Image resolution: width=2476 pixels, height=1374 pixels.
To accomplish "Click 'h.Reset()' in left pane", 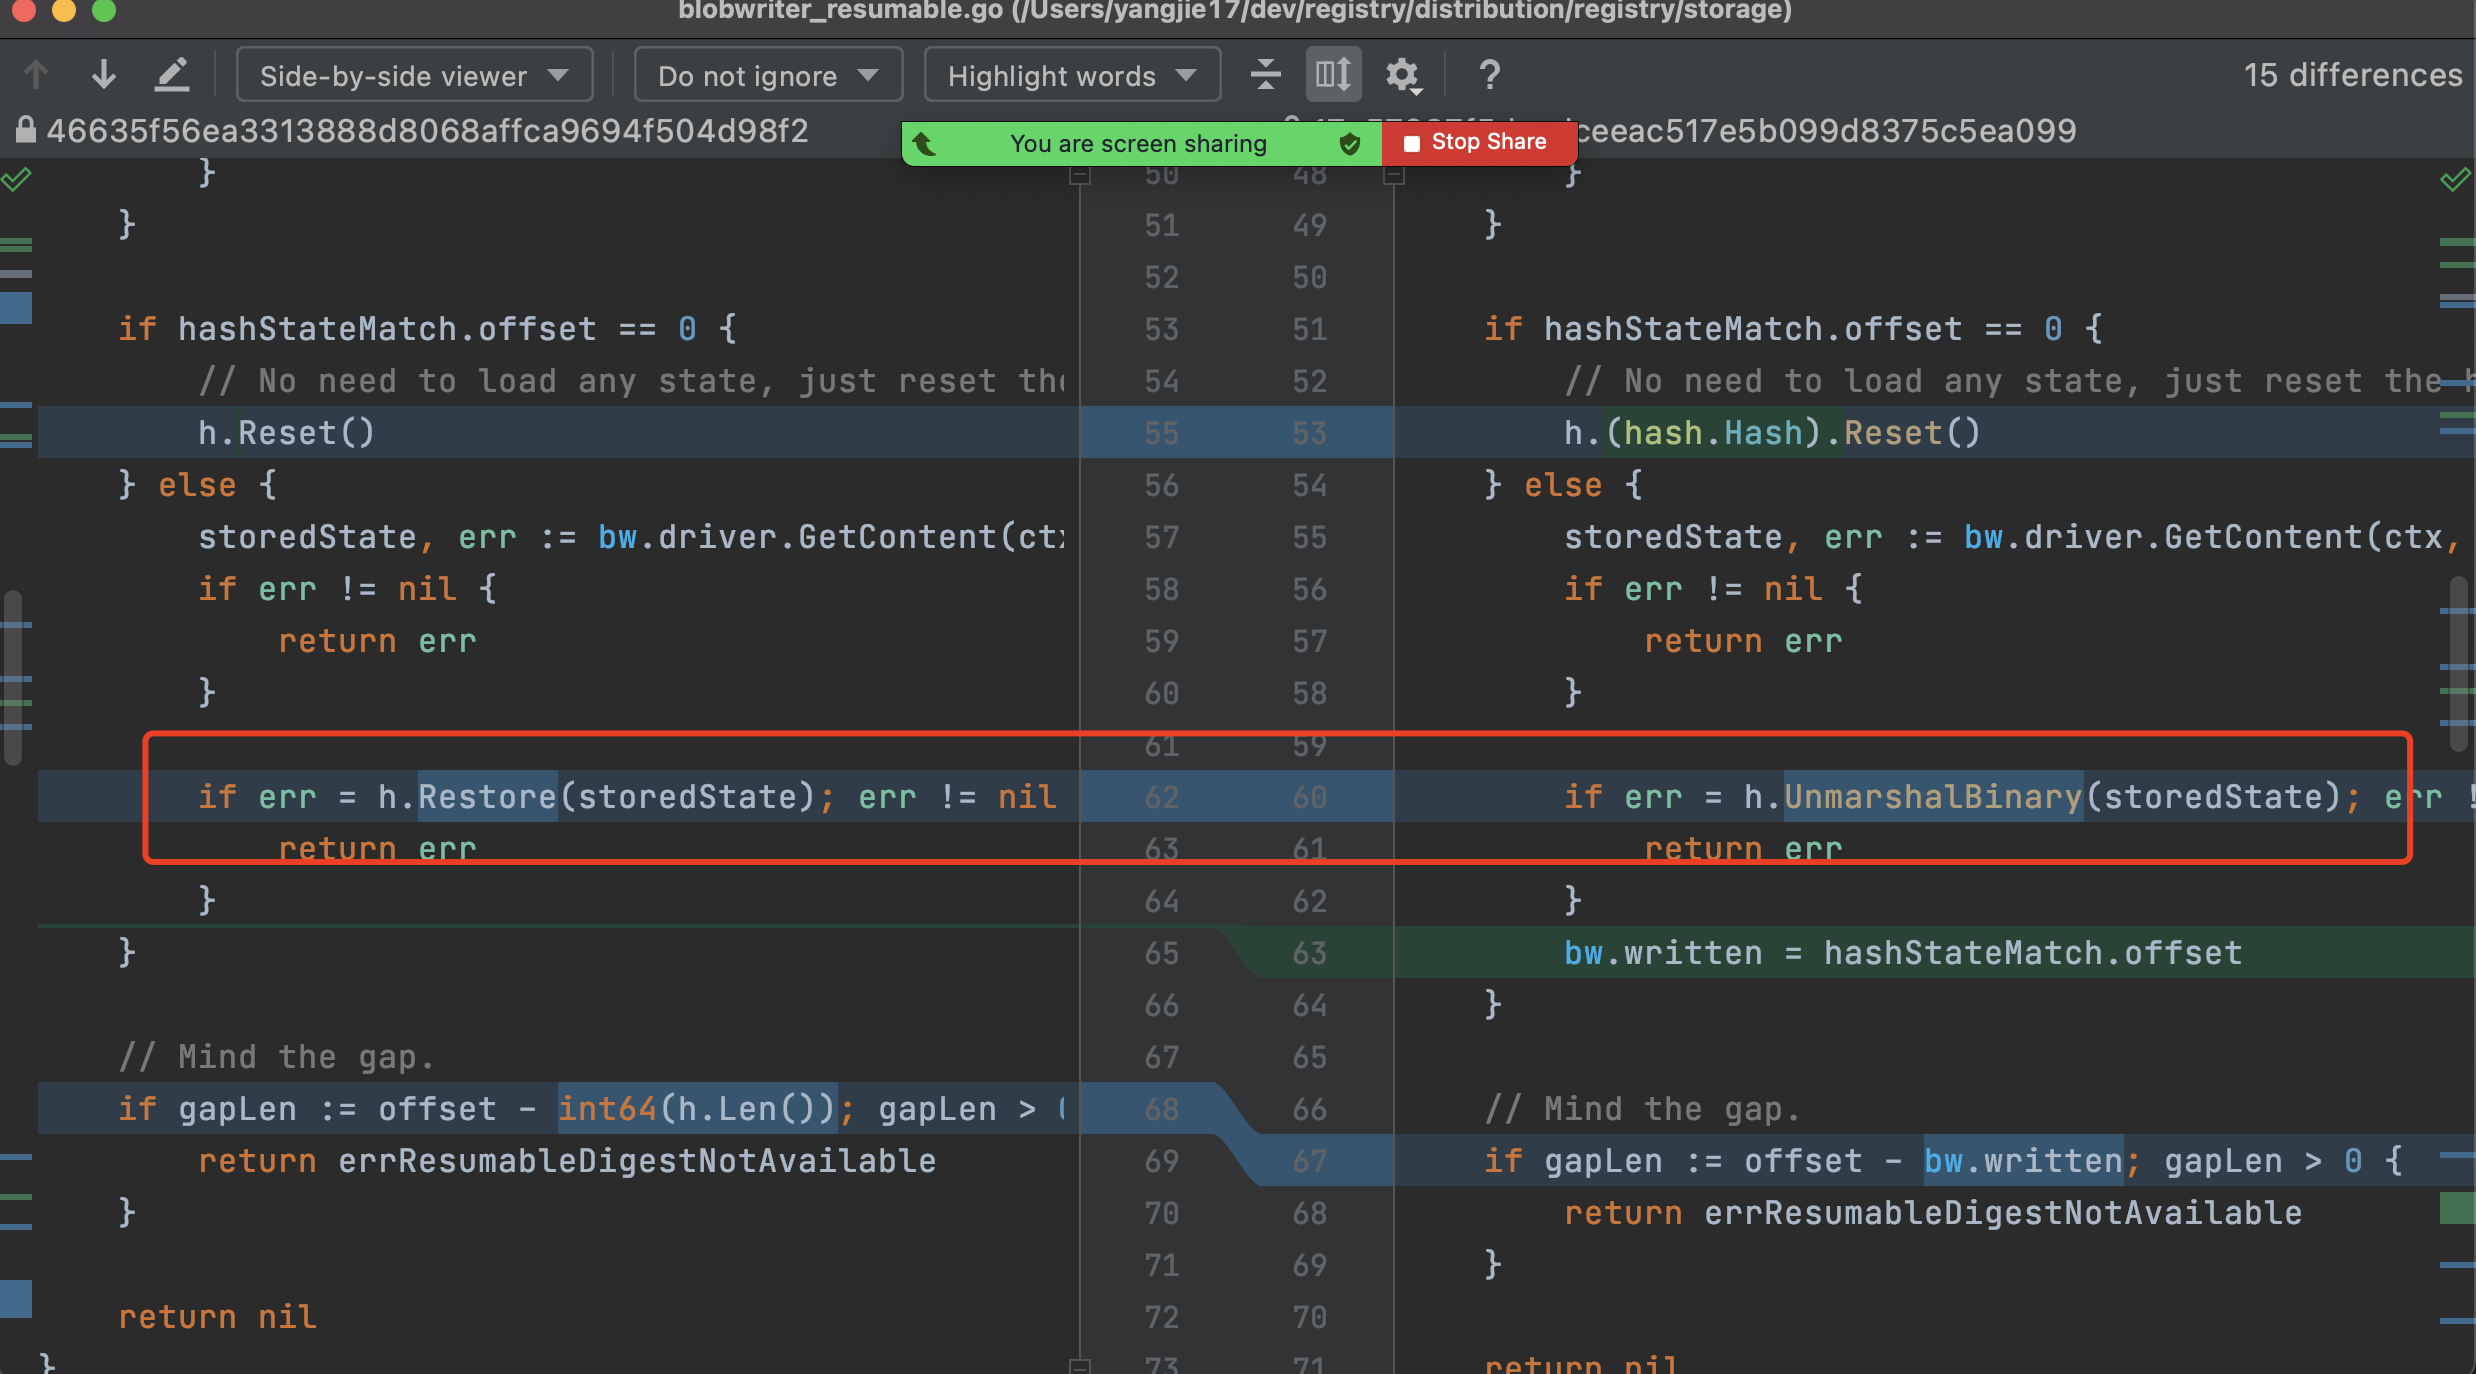I will pyautogui.click(x=286, y=432).
